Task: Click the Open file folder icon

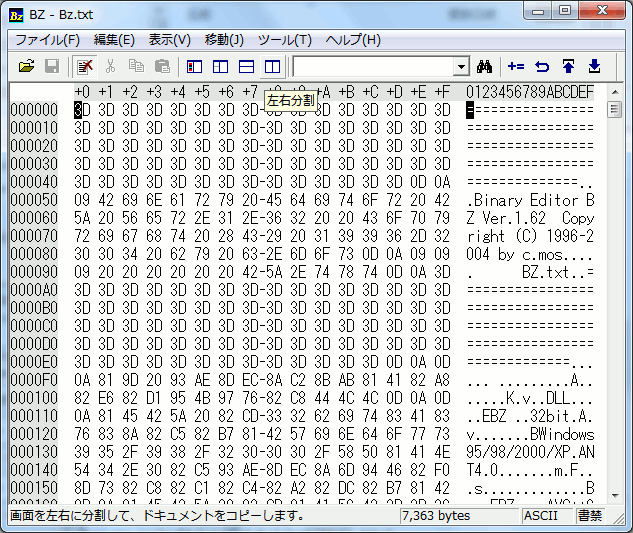Action: [x=27, y=66]
